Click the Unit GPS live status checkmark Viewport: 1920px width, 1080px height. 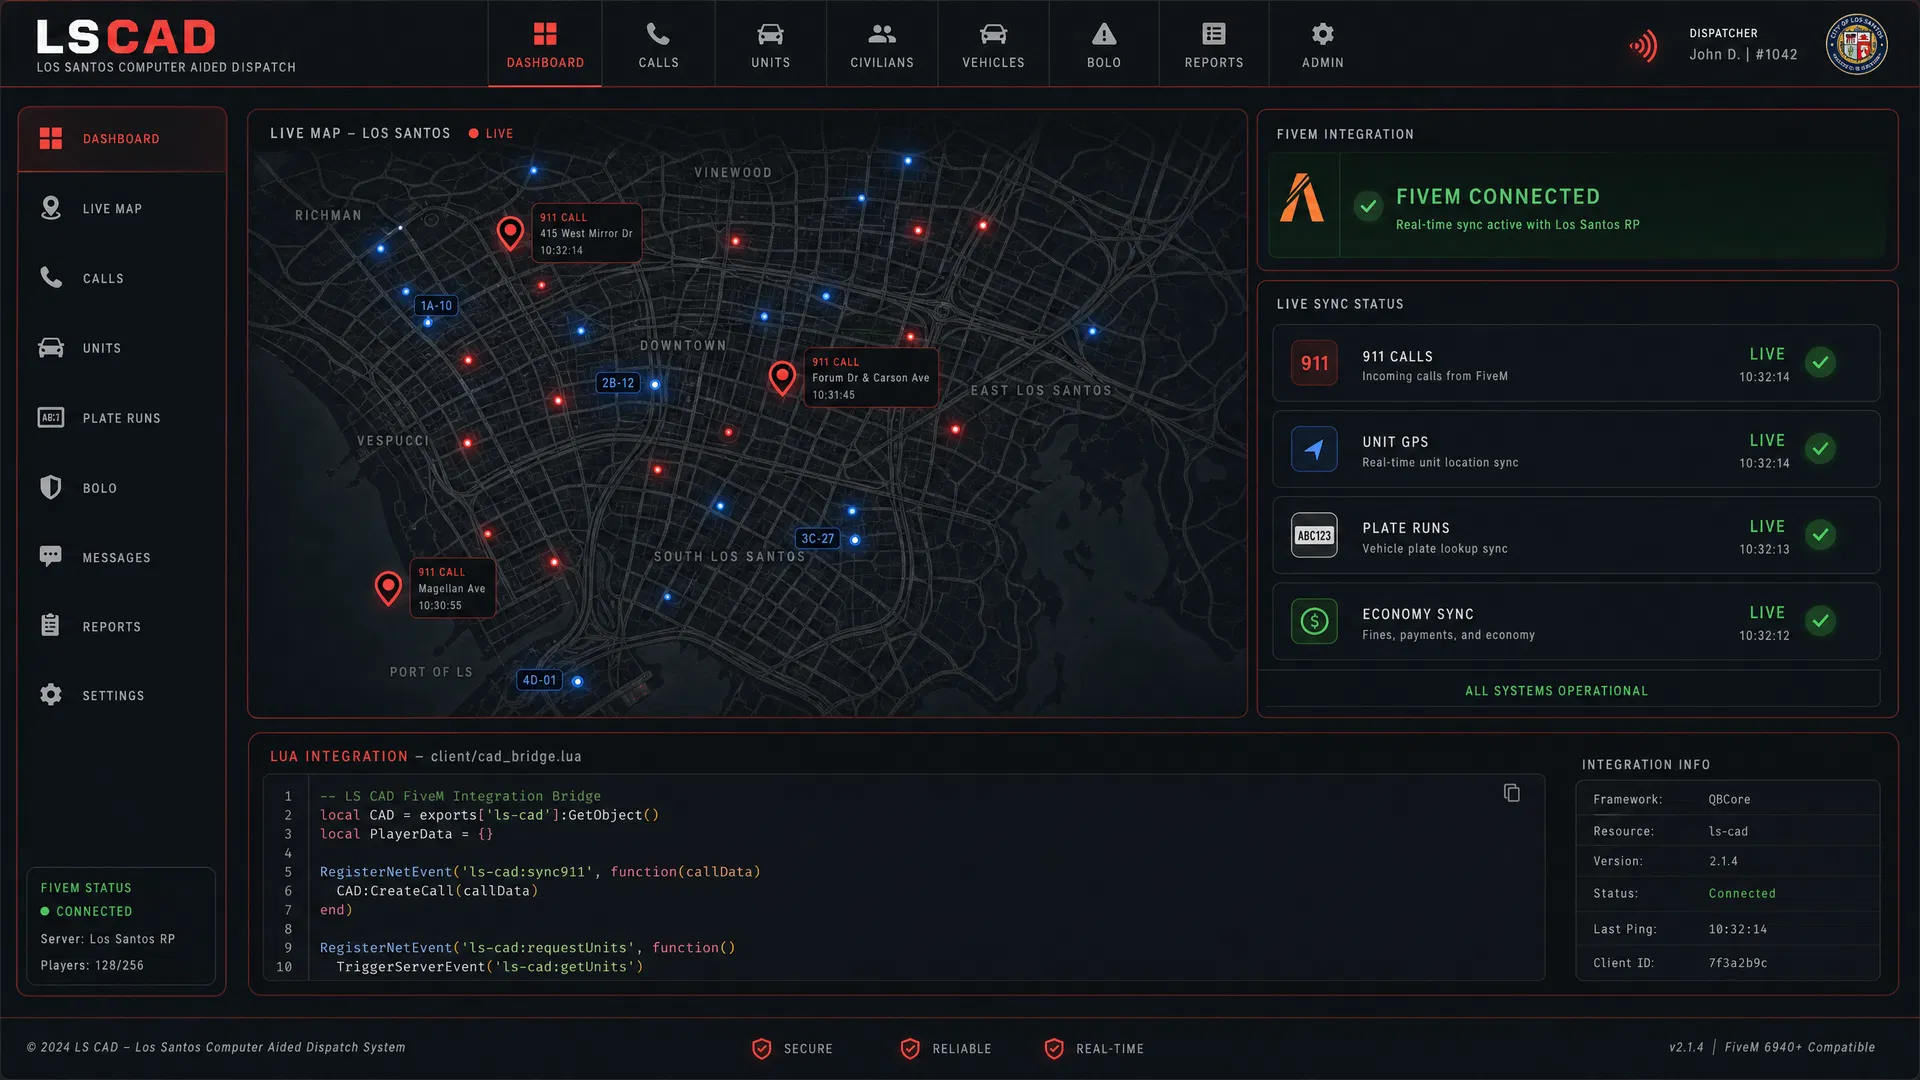pyautogui.click(x=1821, y=448)
